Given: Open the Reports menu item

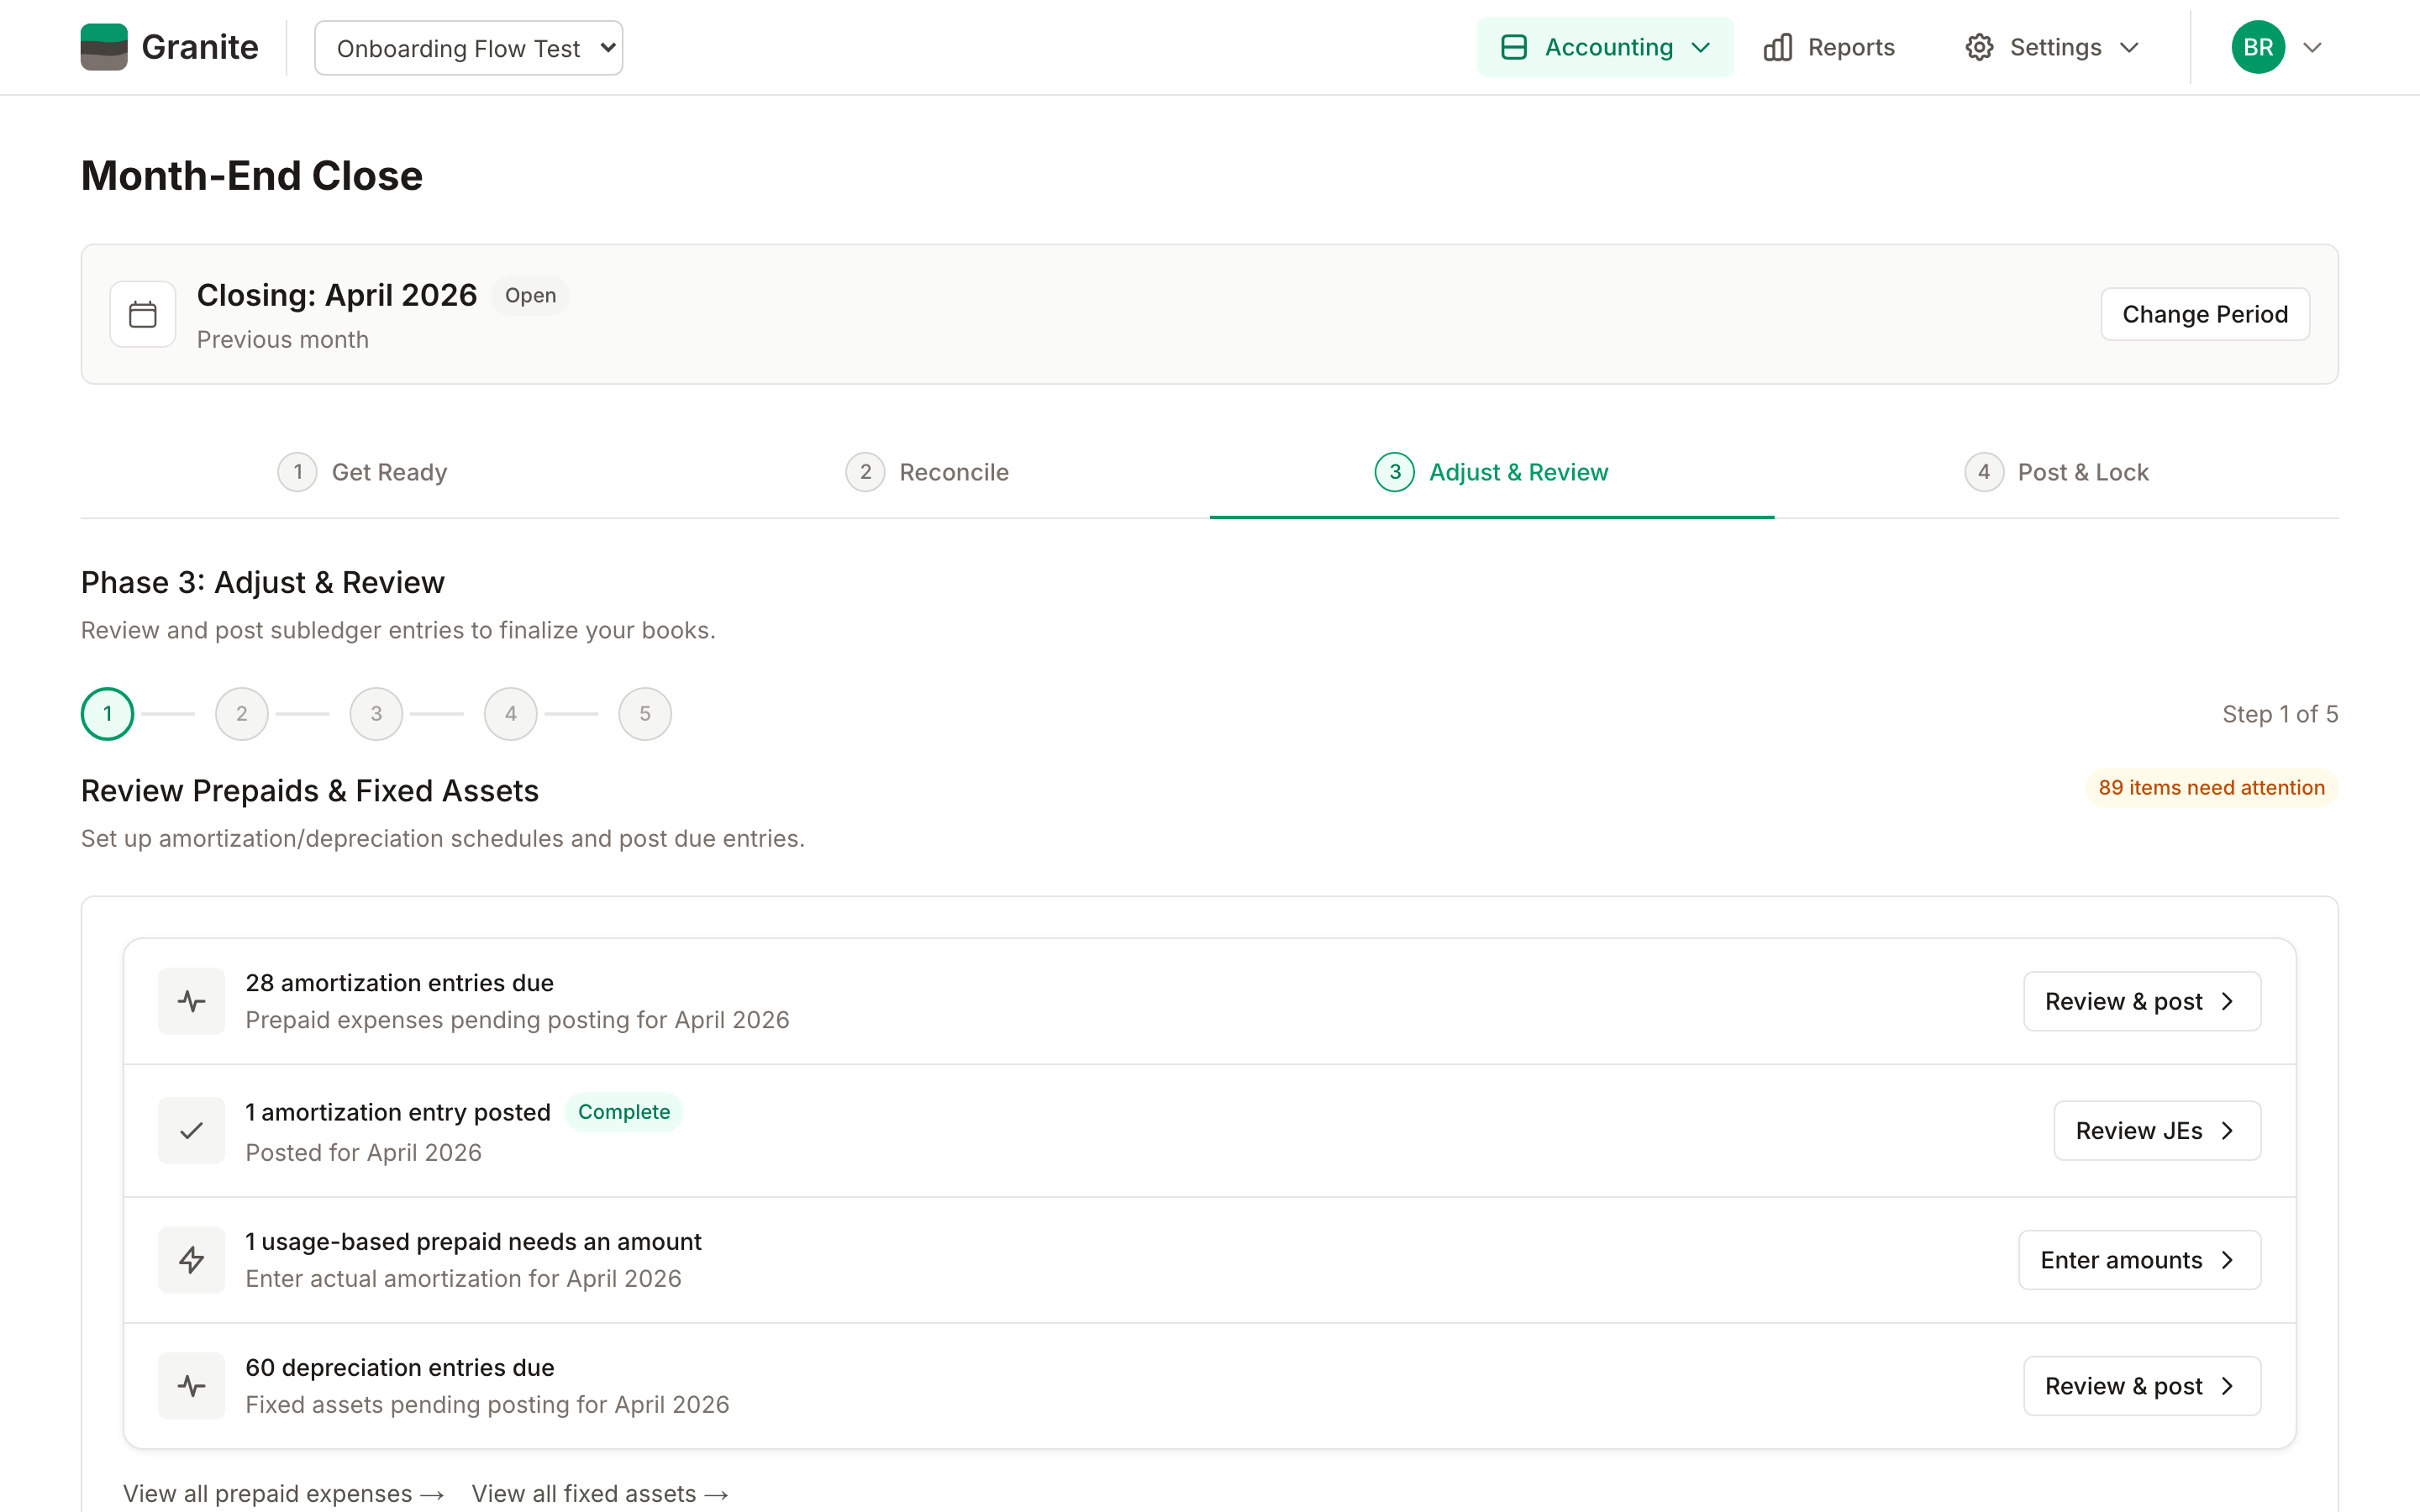Looking at the screenshot, I should pyautogui.click(x=1829, y=47).
